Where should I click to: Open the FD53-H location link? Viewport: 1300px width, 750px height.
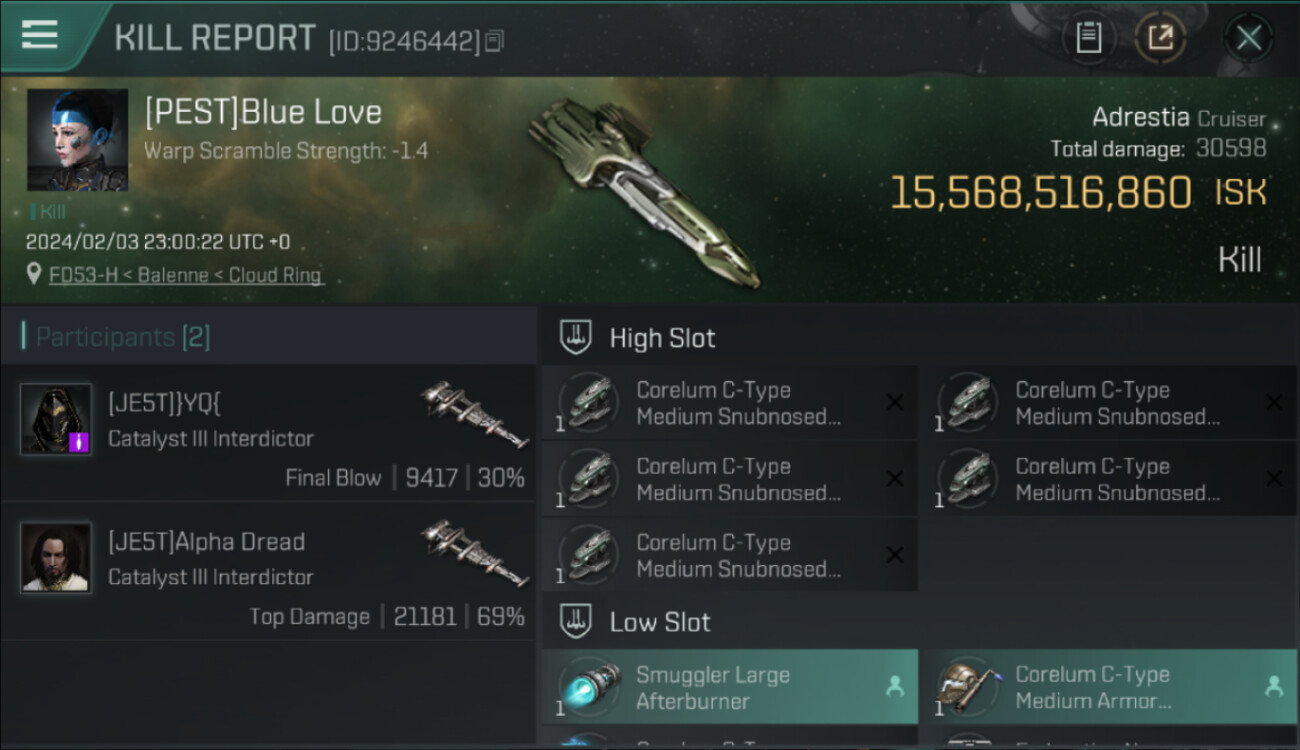(x=186, y=275)
